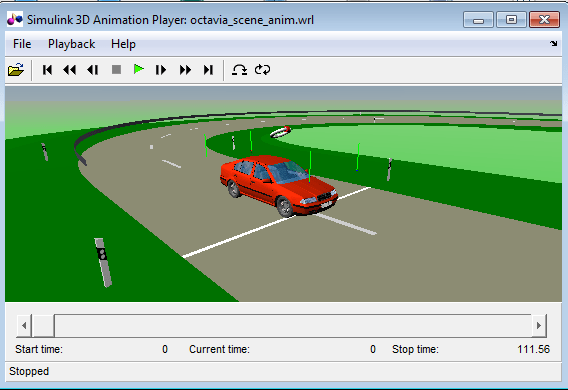Toggle loop playback icon
Image resolution: width=568 pixels, height=390 pixels.
[262, 70]
